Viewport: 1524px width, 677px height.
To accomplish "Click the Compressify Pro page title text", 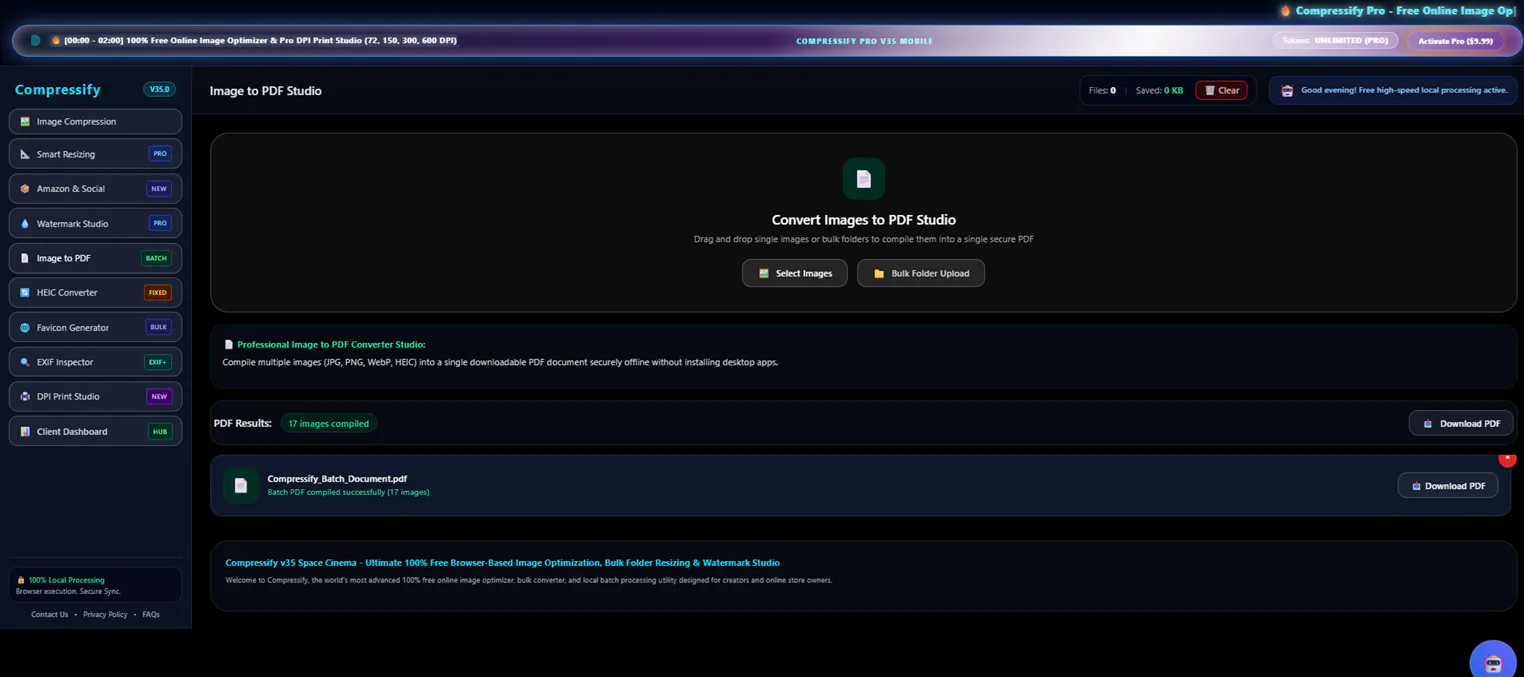I will [1405, 11].
